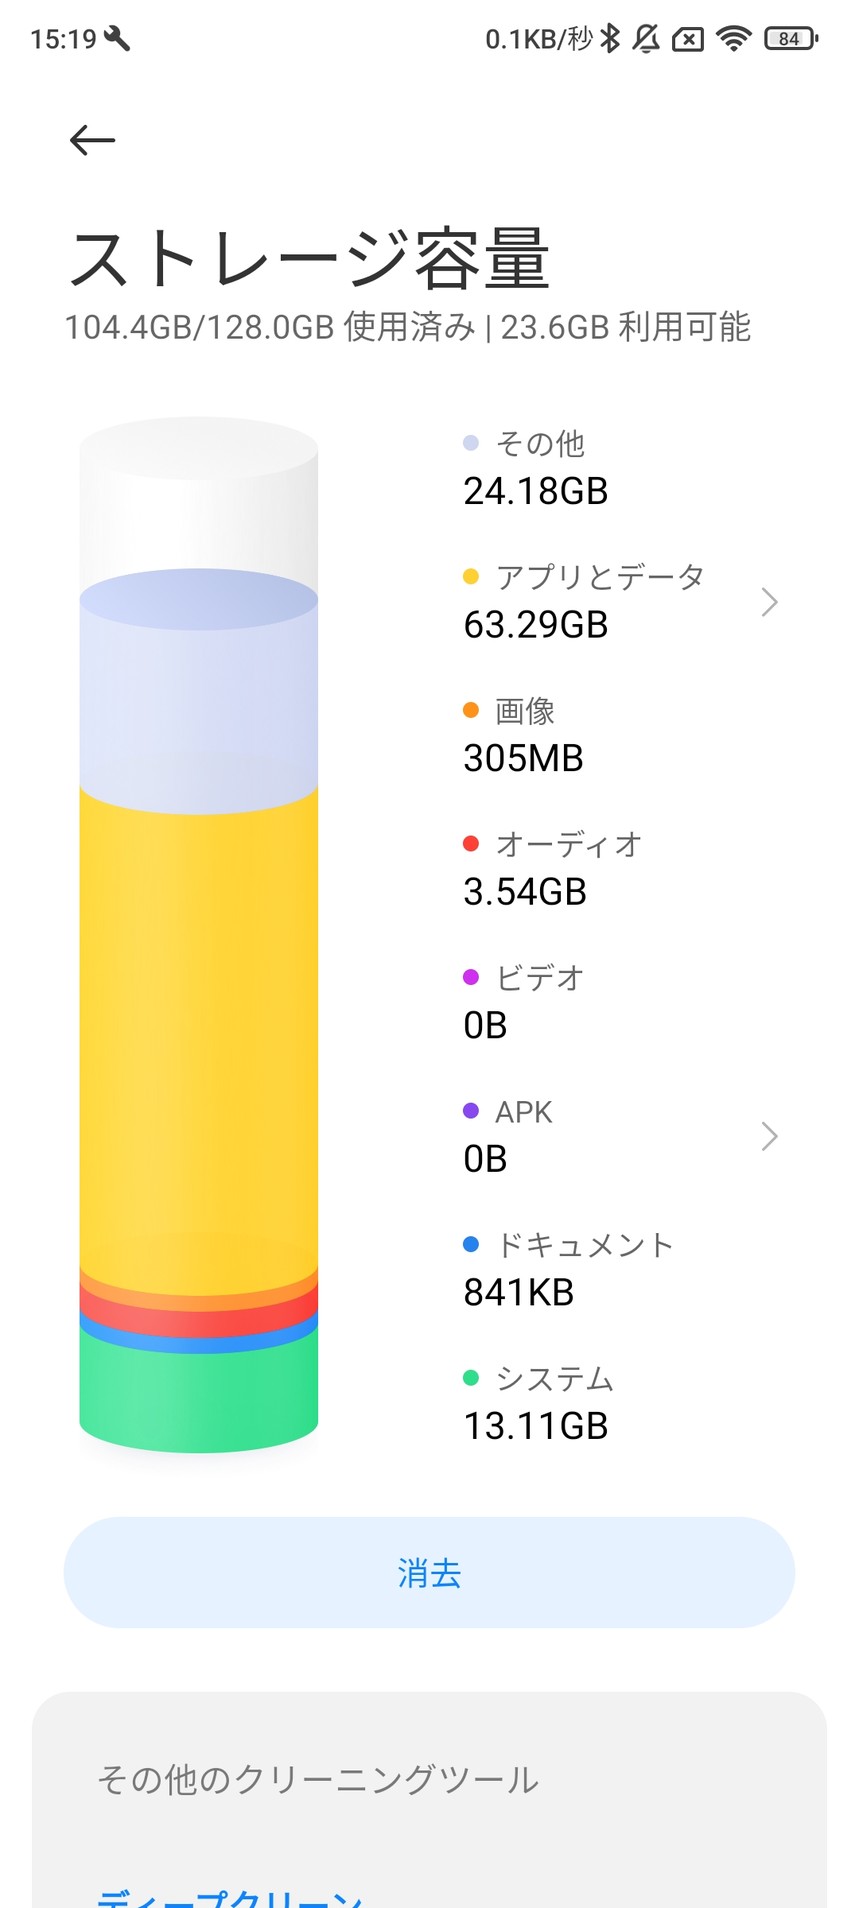This screenshot has height=1908, width=859.
Task: Click the wrench icon in status bar
Action: pyautogui.click(x=117, y=39)
